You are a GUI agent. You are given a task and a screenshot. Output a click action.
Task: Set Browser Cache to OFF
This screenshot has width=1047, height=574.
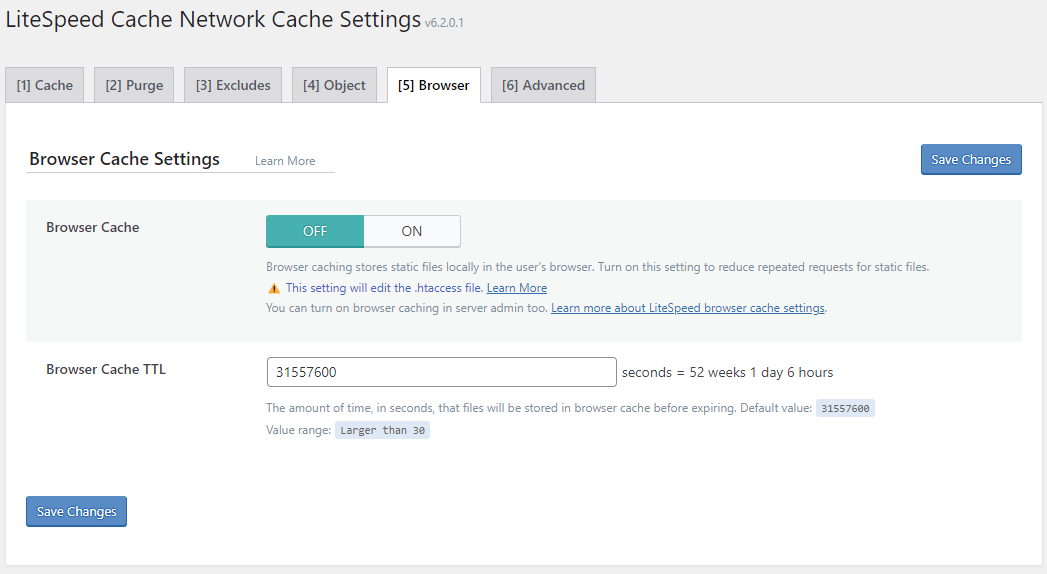pyautogui.click(x=315, y=231)
